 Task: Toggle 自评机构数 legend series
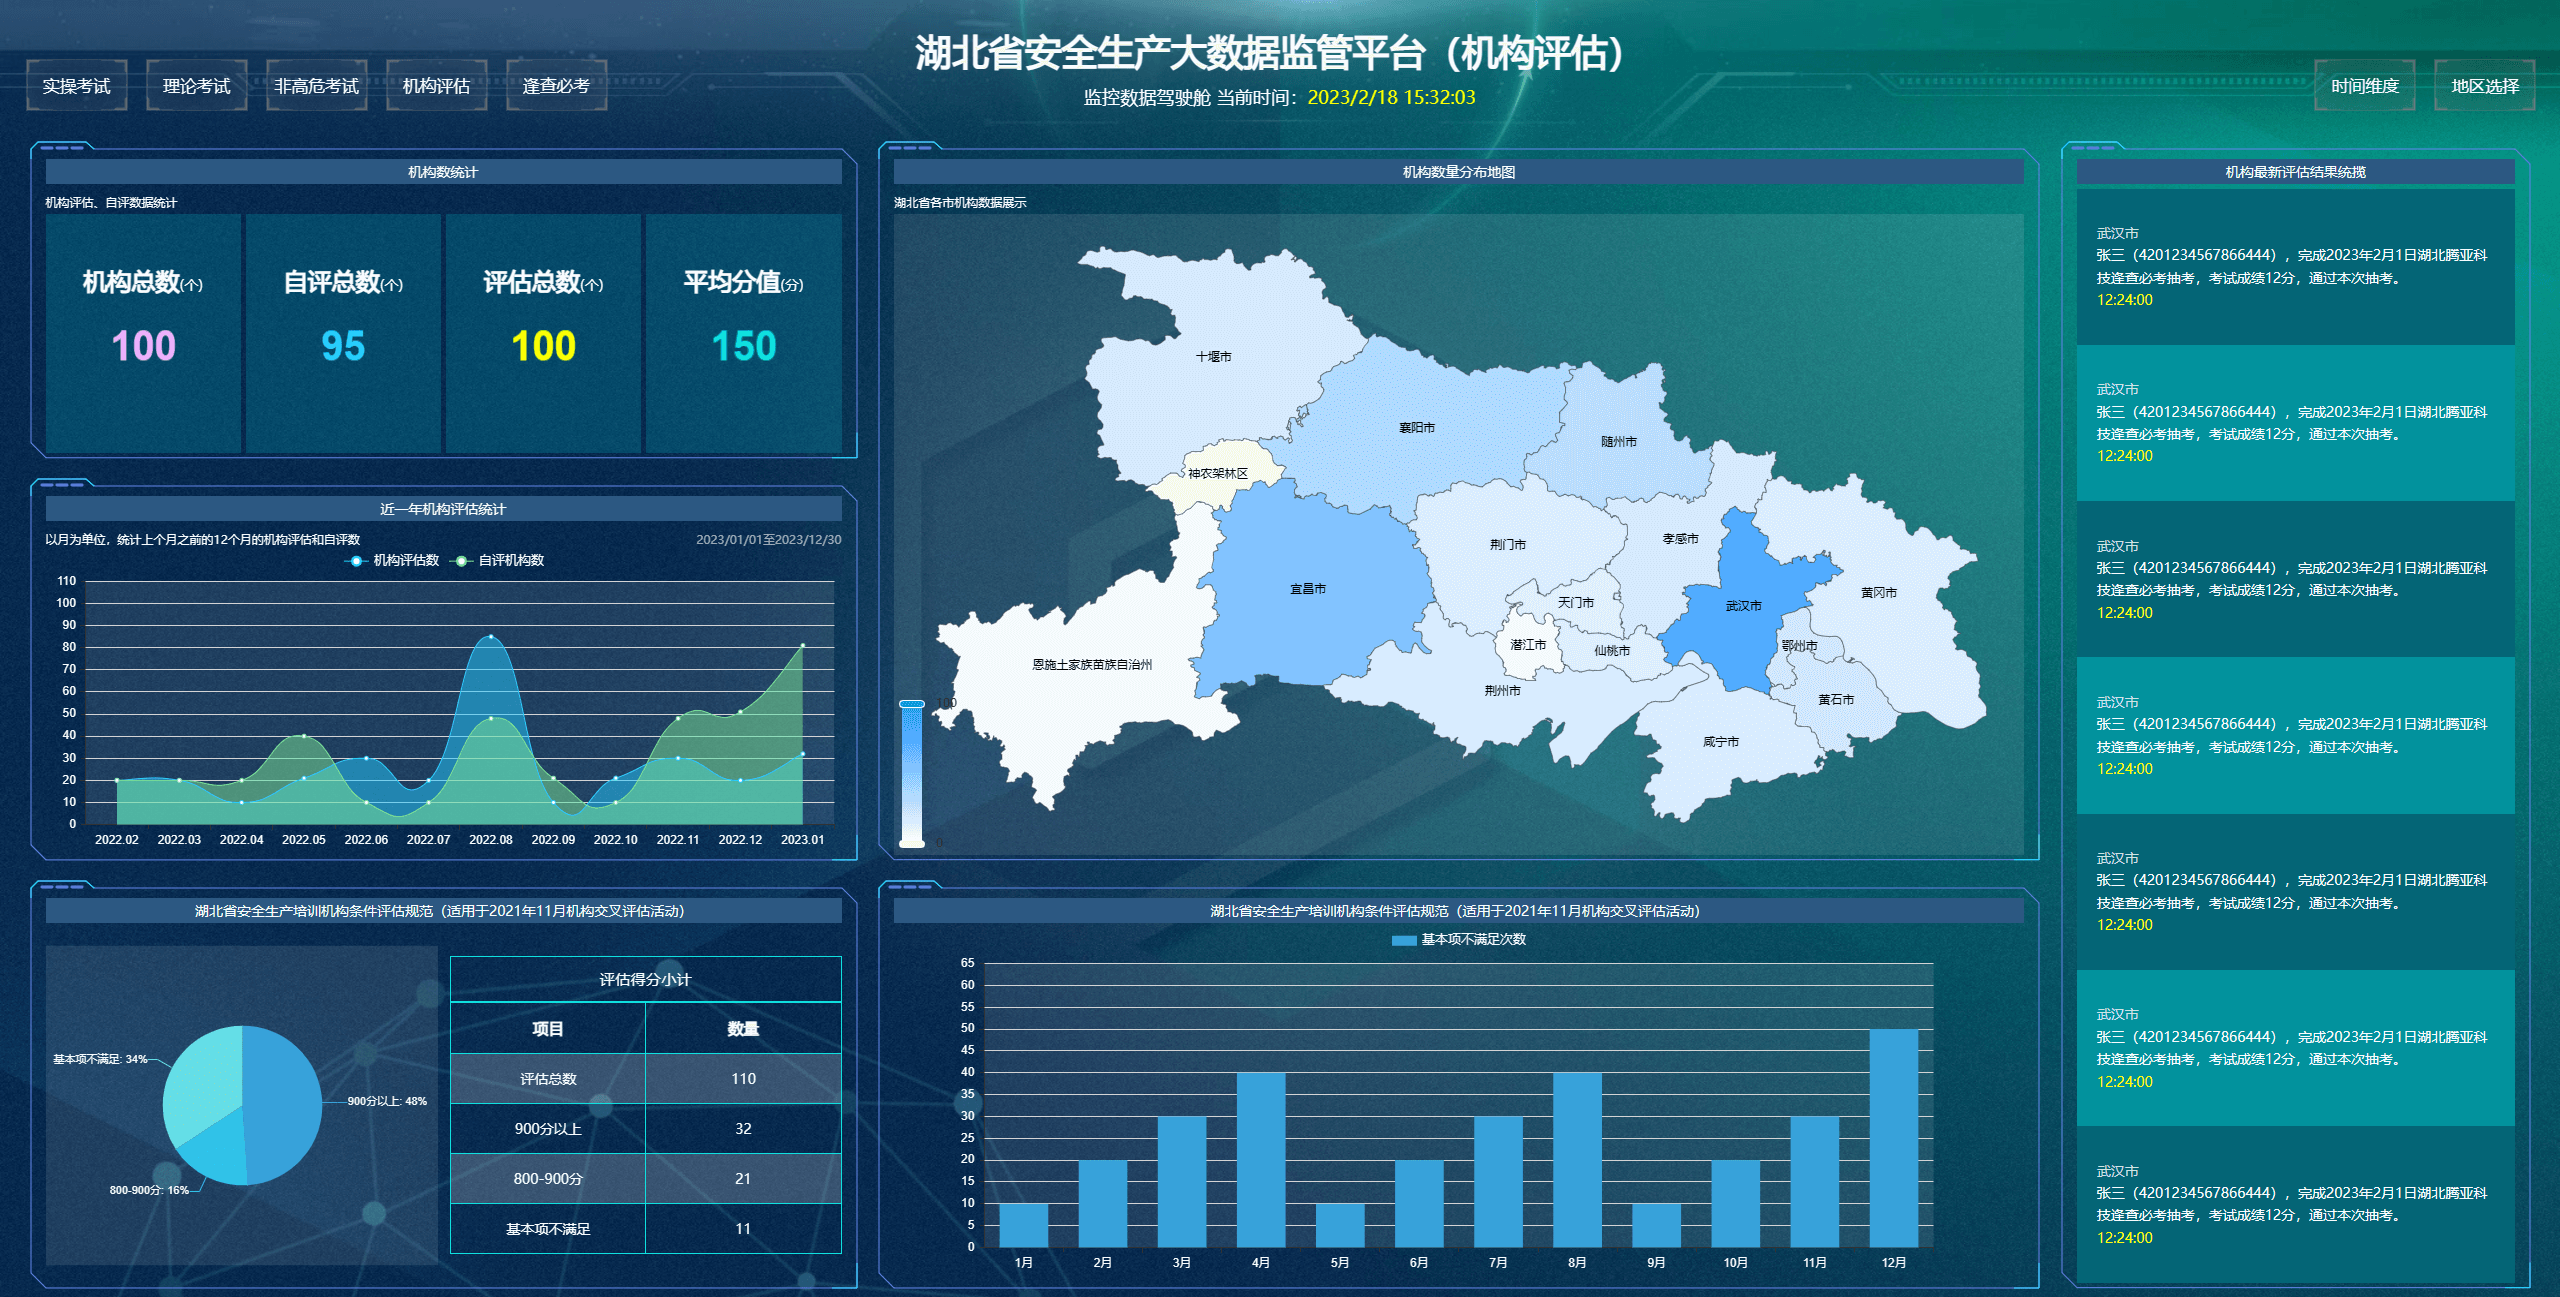pyautogui.click(x=498, y=560)
